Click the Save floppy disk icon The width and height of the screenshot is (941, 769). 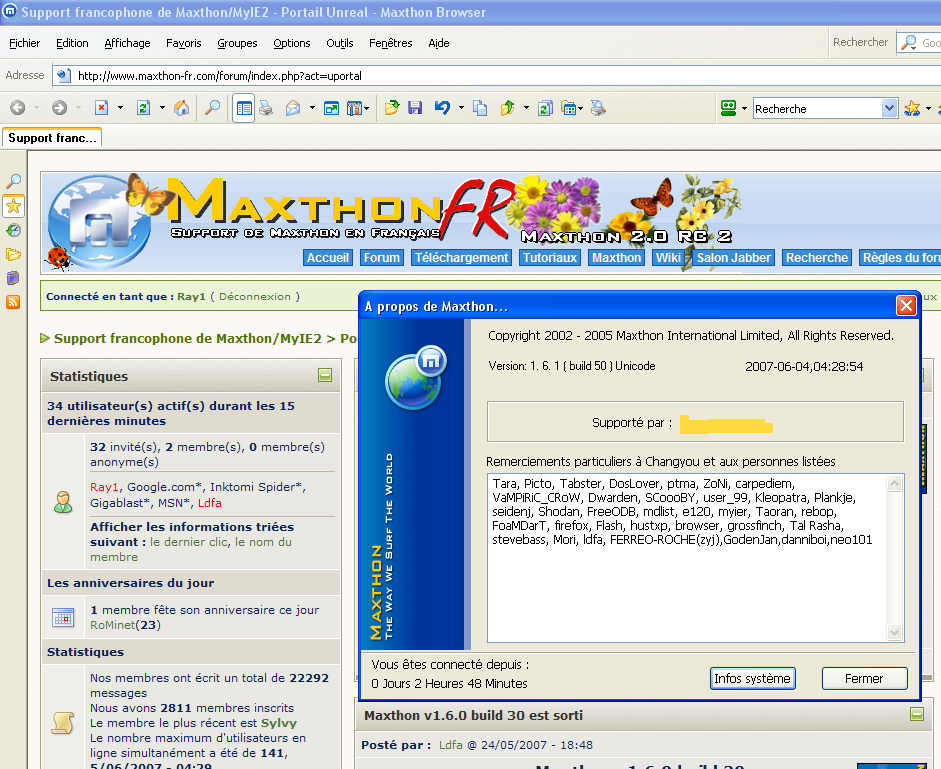(x=415, y=108)
